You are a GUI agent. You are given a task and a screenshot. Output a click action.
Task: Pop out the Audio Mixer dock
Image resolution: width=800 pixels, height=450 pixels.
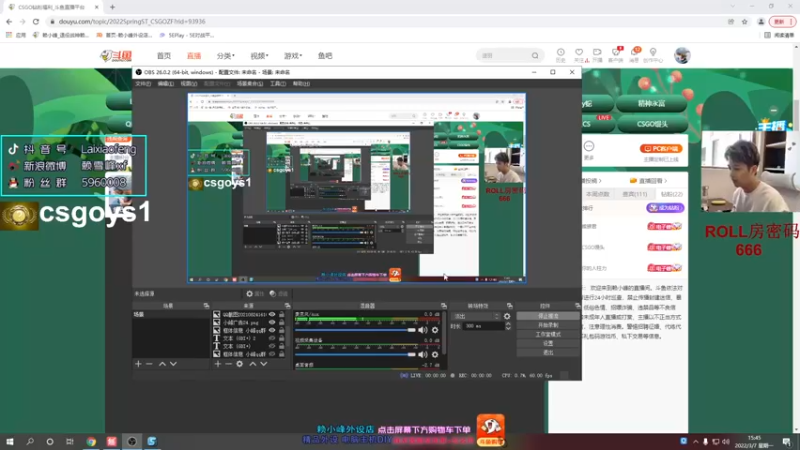443,306
